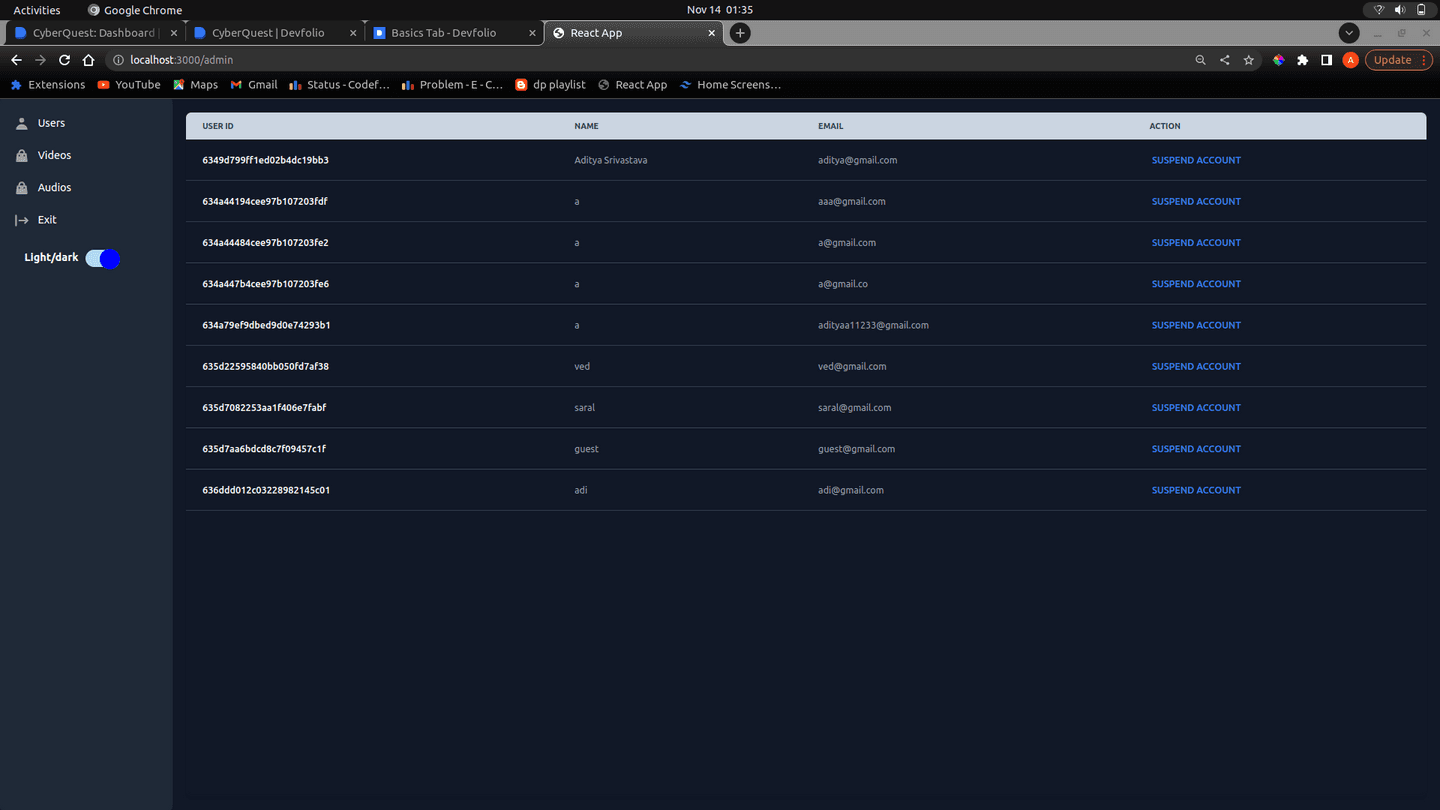Suspend account for user adi

[x=1196, y=490]
